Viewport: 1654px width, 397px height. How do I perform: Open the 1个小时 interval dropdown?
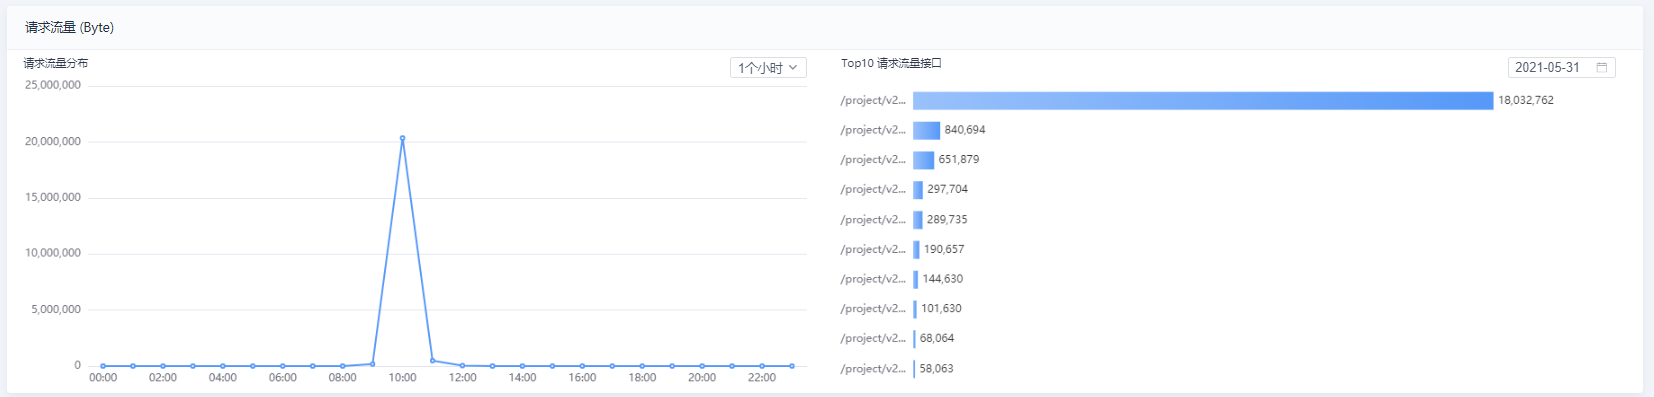(x=768, y=68)
